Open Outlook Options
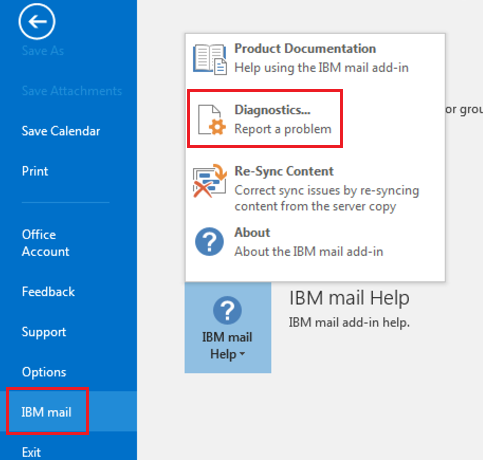The image size is (483, 463). (x=44, y=372)
